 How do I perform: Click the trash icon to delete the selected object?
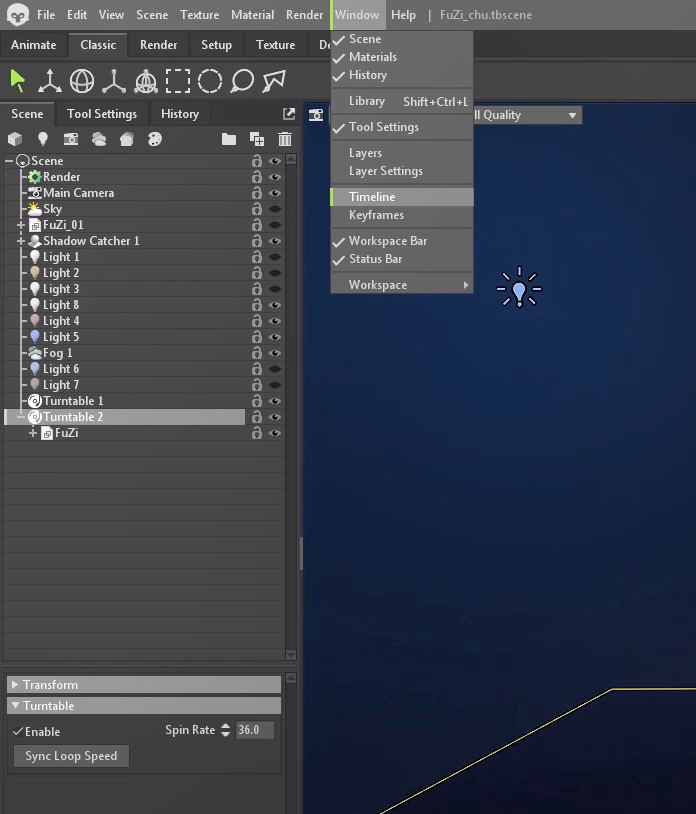click(x=285, y=139)
